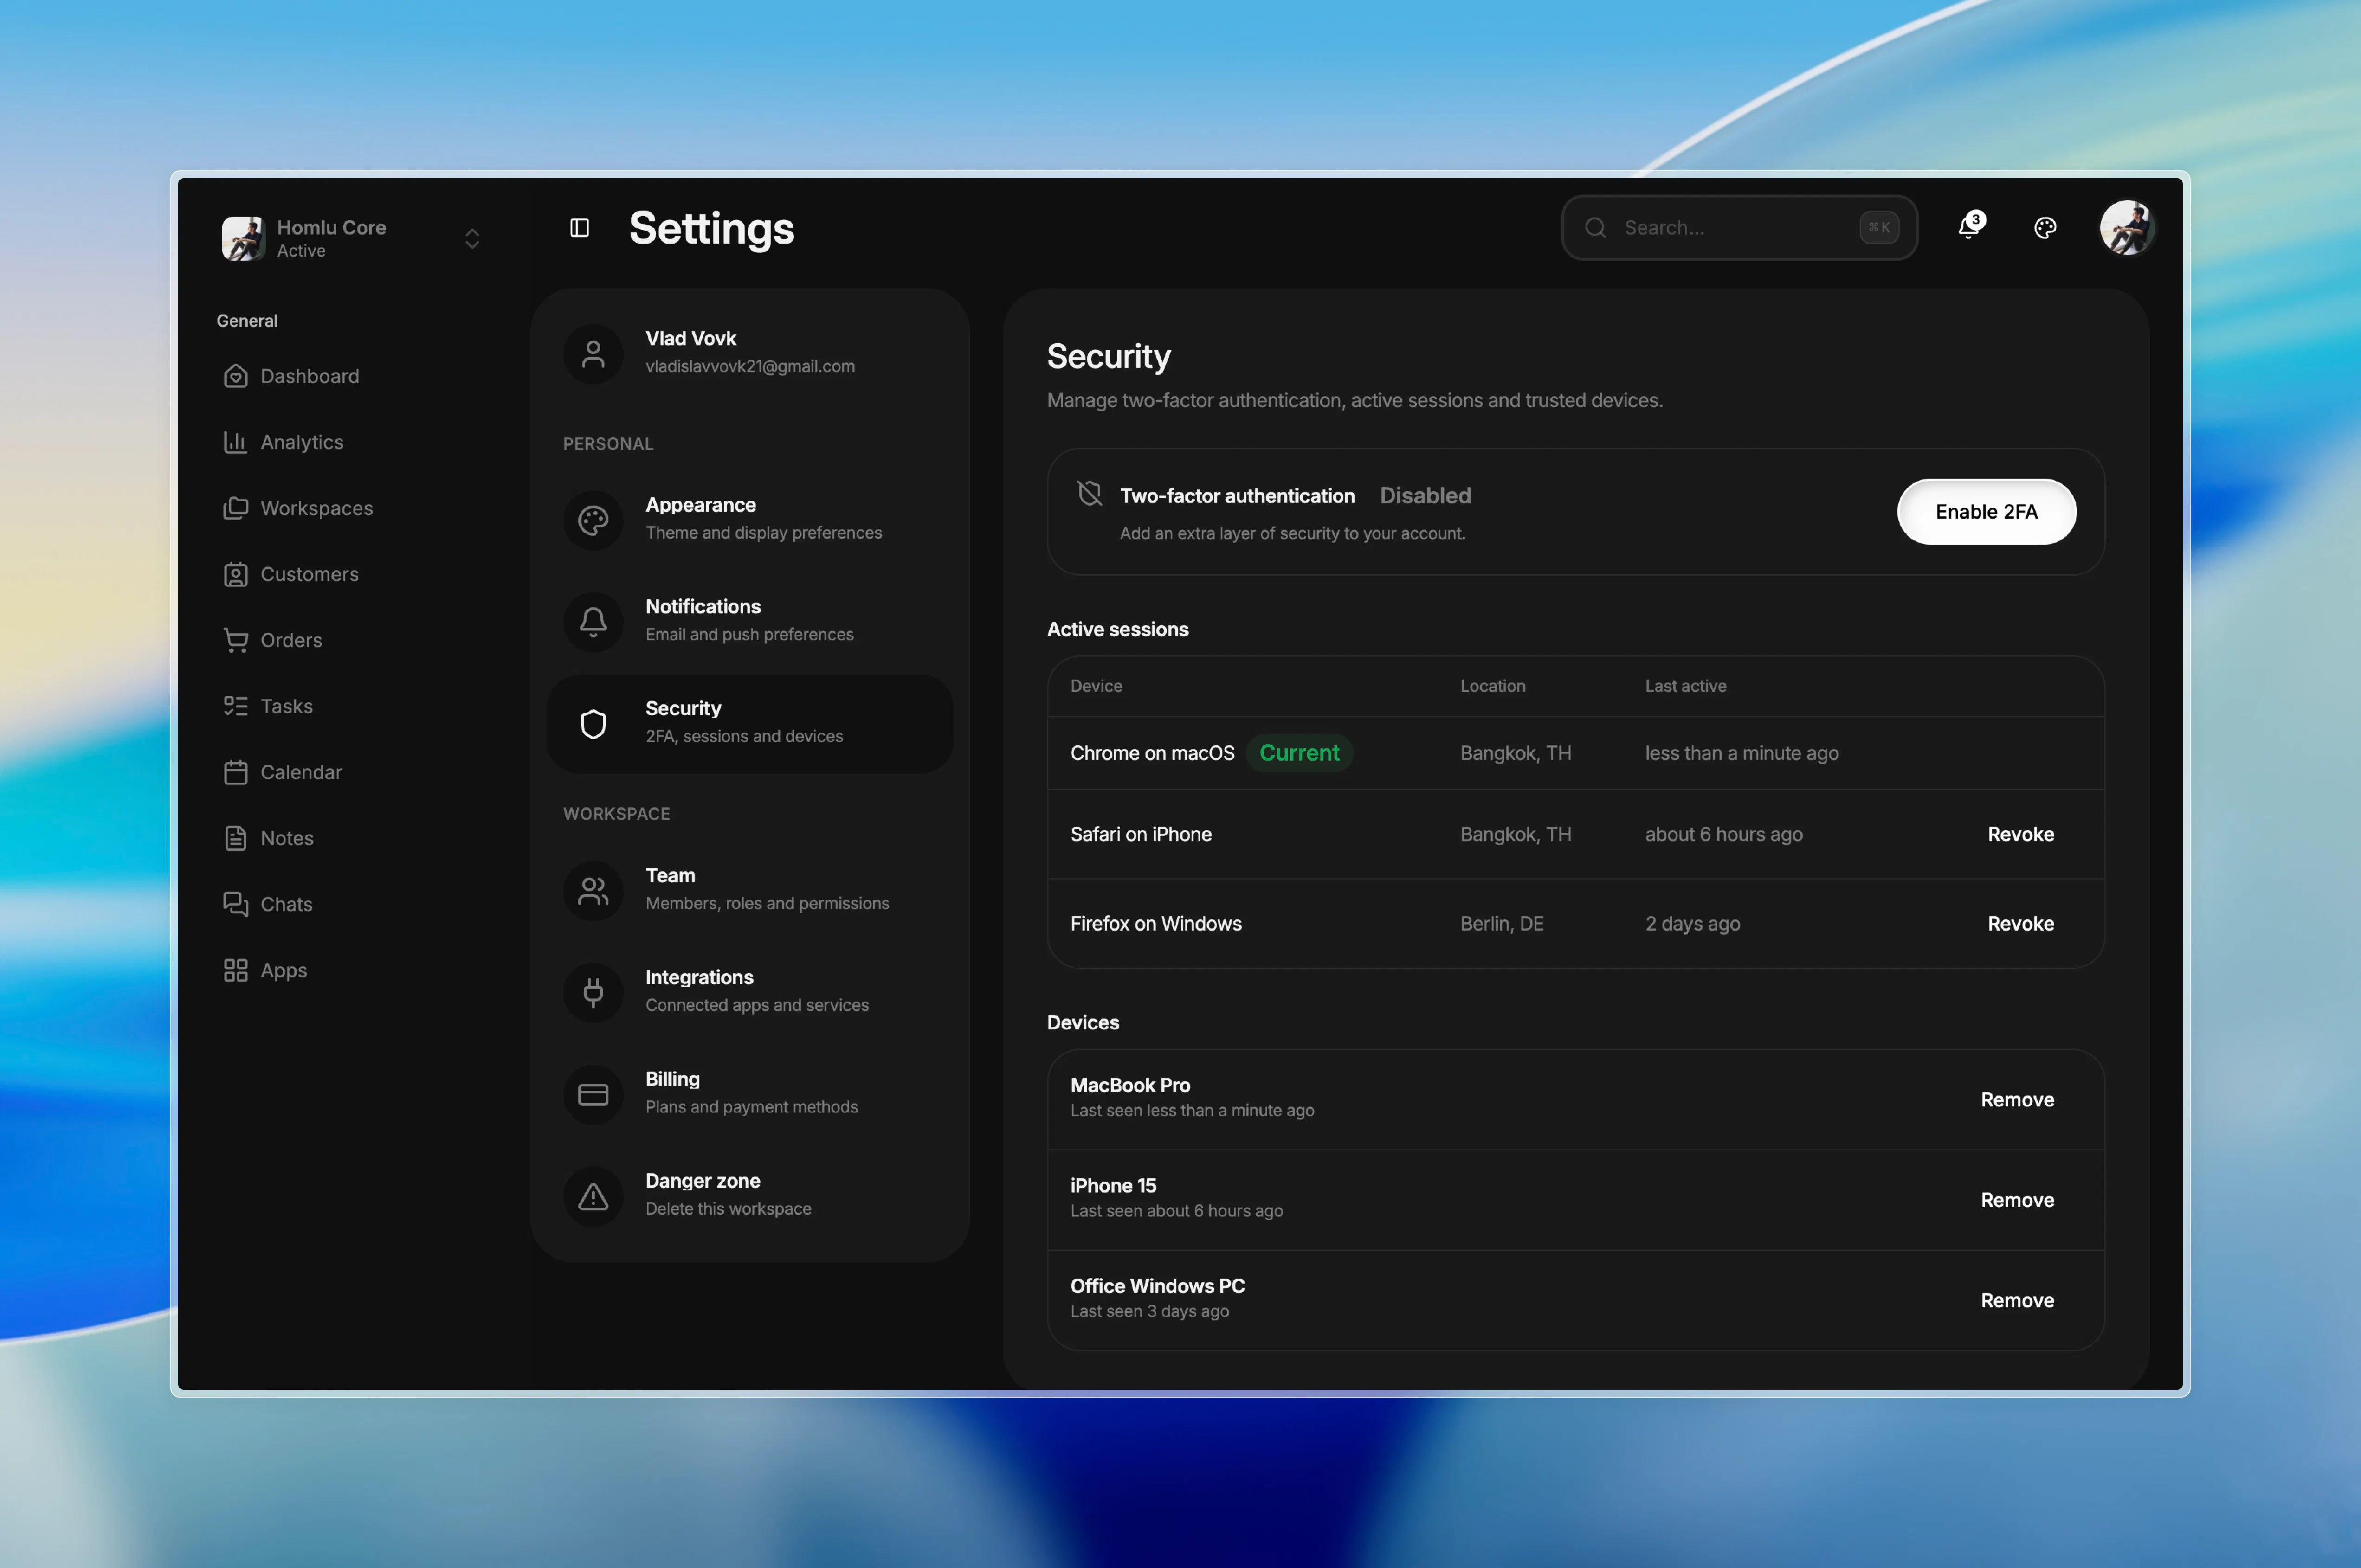Viewport: 2361px width, 1568px height.
Task: Open Workspaces in sidebar
Action: (316, 508)
